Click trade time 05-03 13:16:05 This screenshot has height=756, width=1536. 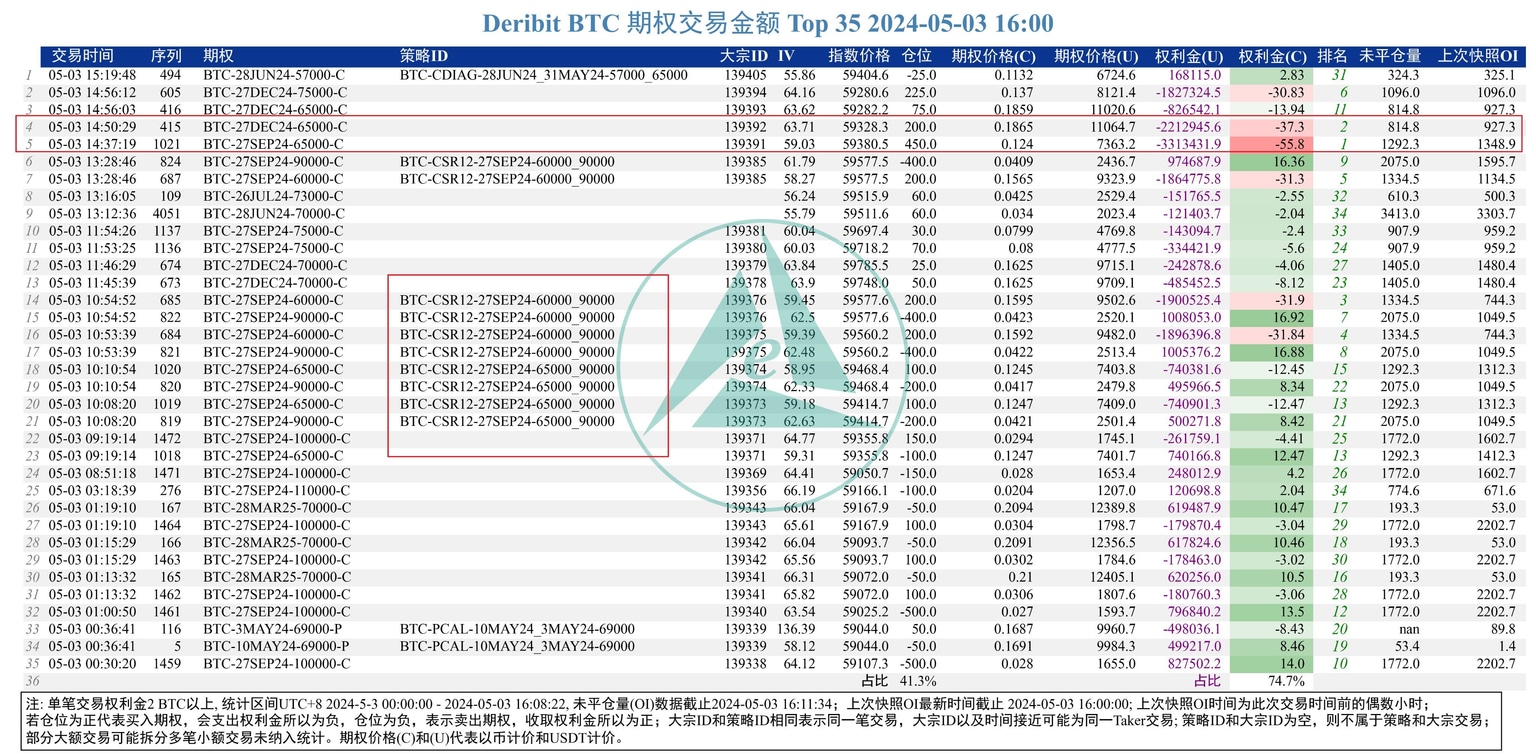pos(92,196)
